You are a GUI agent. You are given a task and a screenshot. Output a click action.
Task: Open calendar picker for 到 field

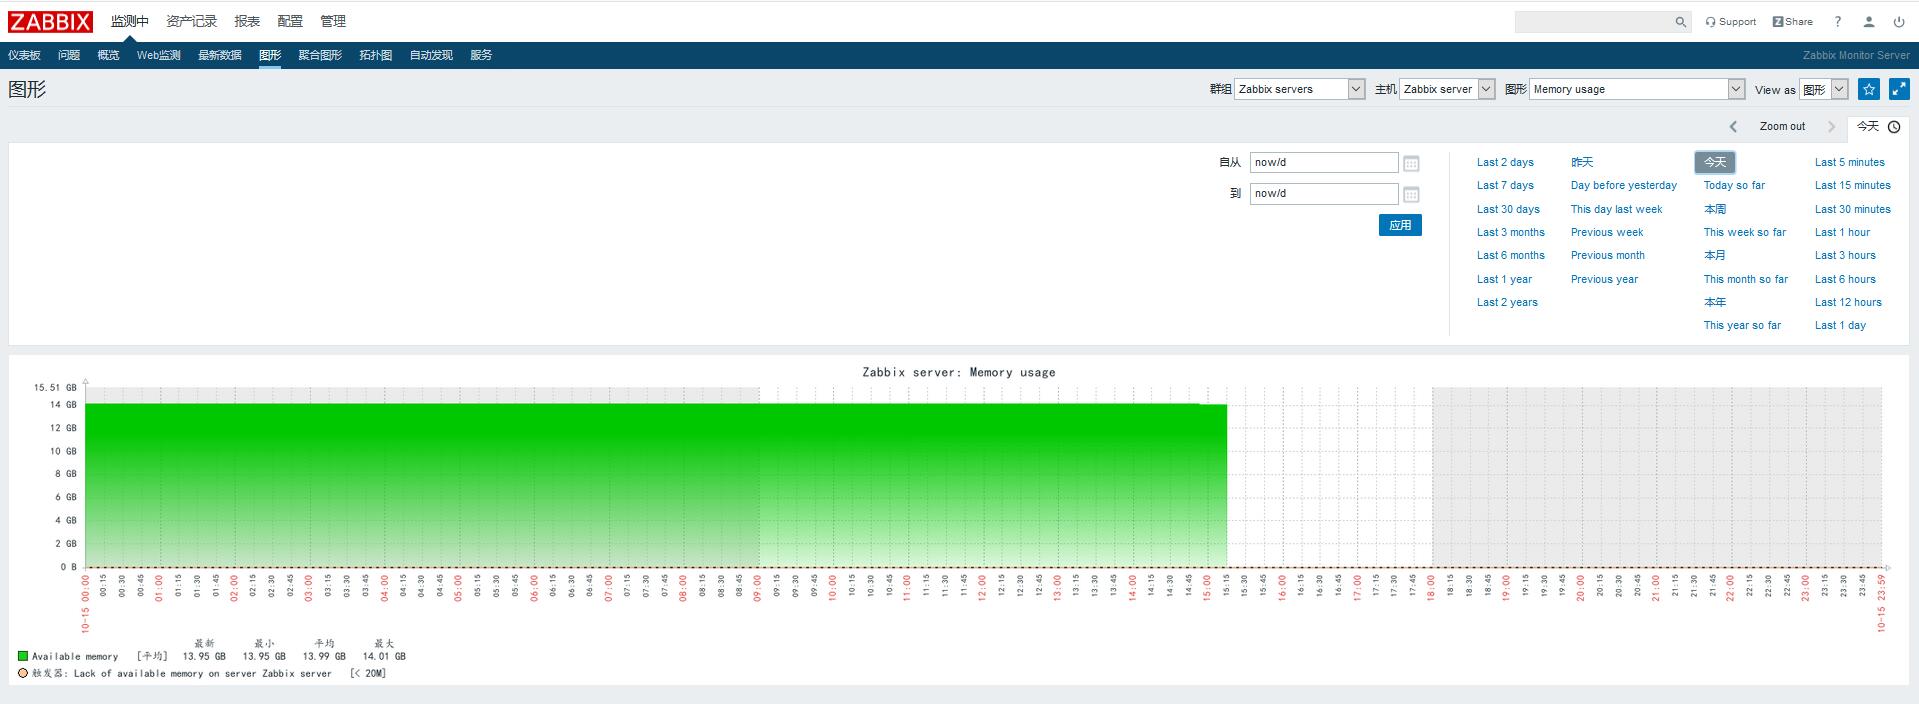click(x=1411, y=194)
